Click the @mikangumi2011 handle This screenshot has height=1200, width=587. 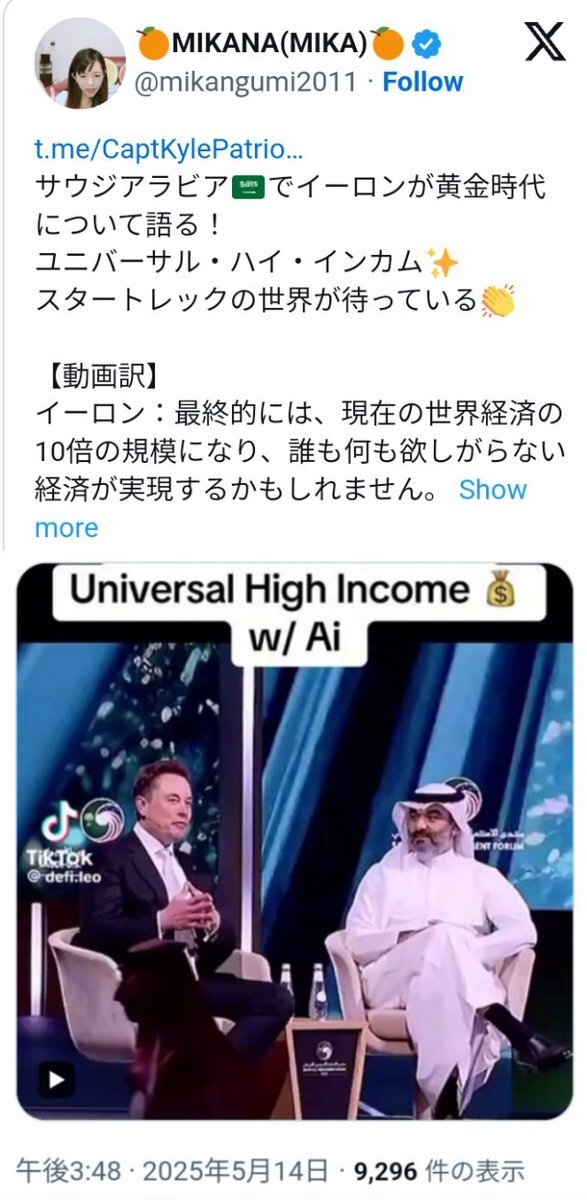247,82
